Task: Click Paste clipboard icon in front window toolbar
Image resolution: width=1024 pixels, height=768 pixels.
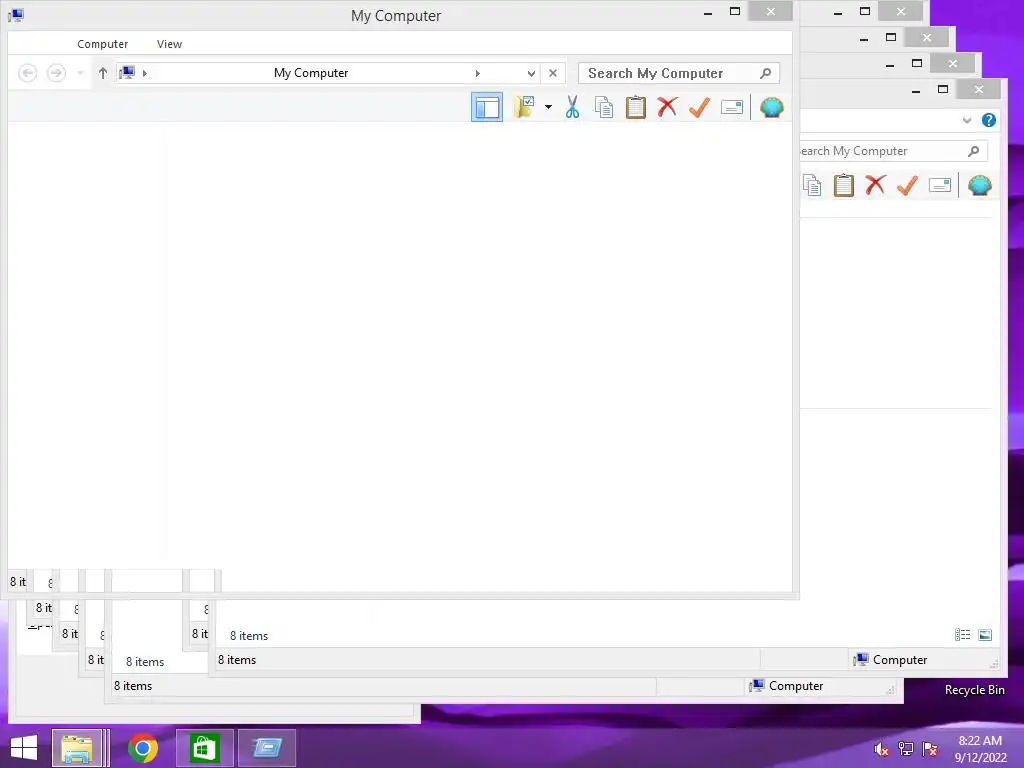Action: pyautogui.click(x=635, y=107)
